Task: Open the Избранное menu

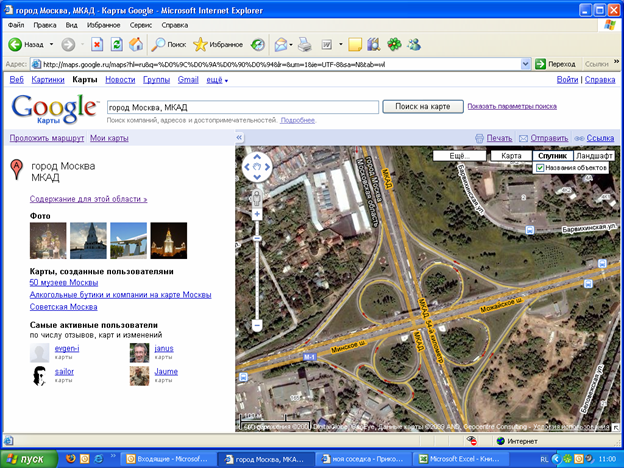Action: [104, 25]
